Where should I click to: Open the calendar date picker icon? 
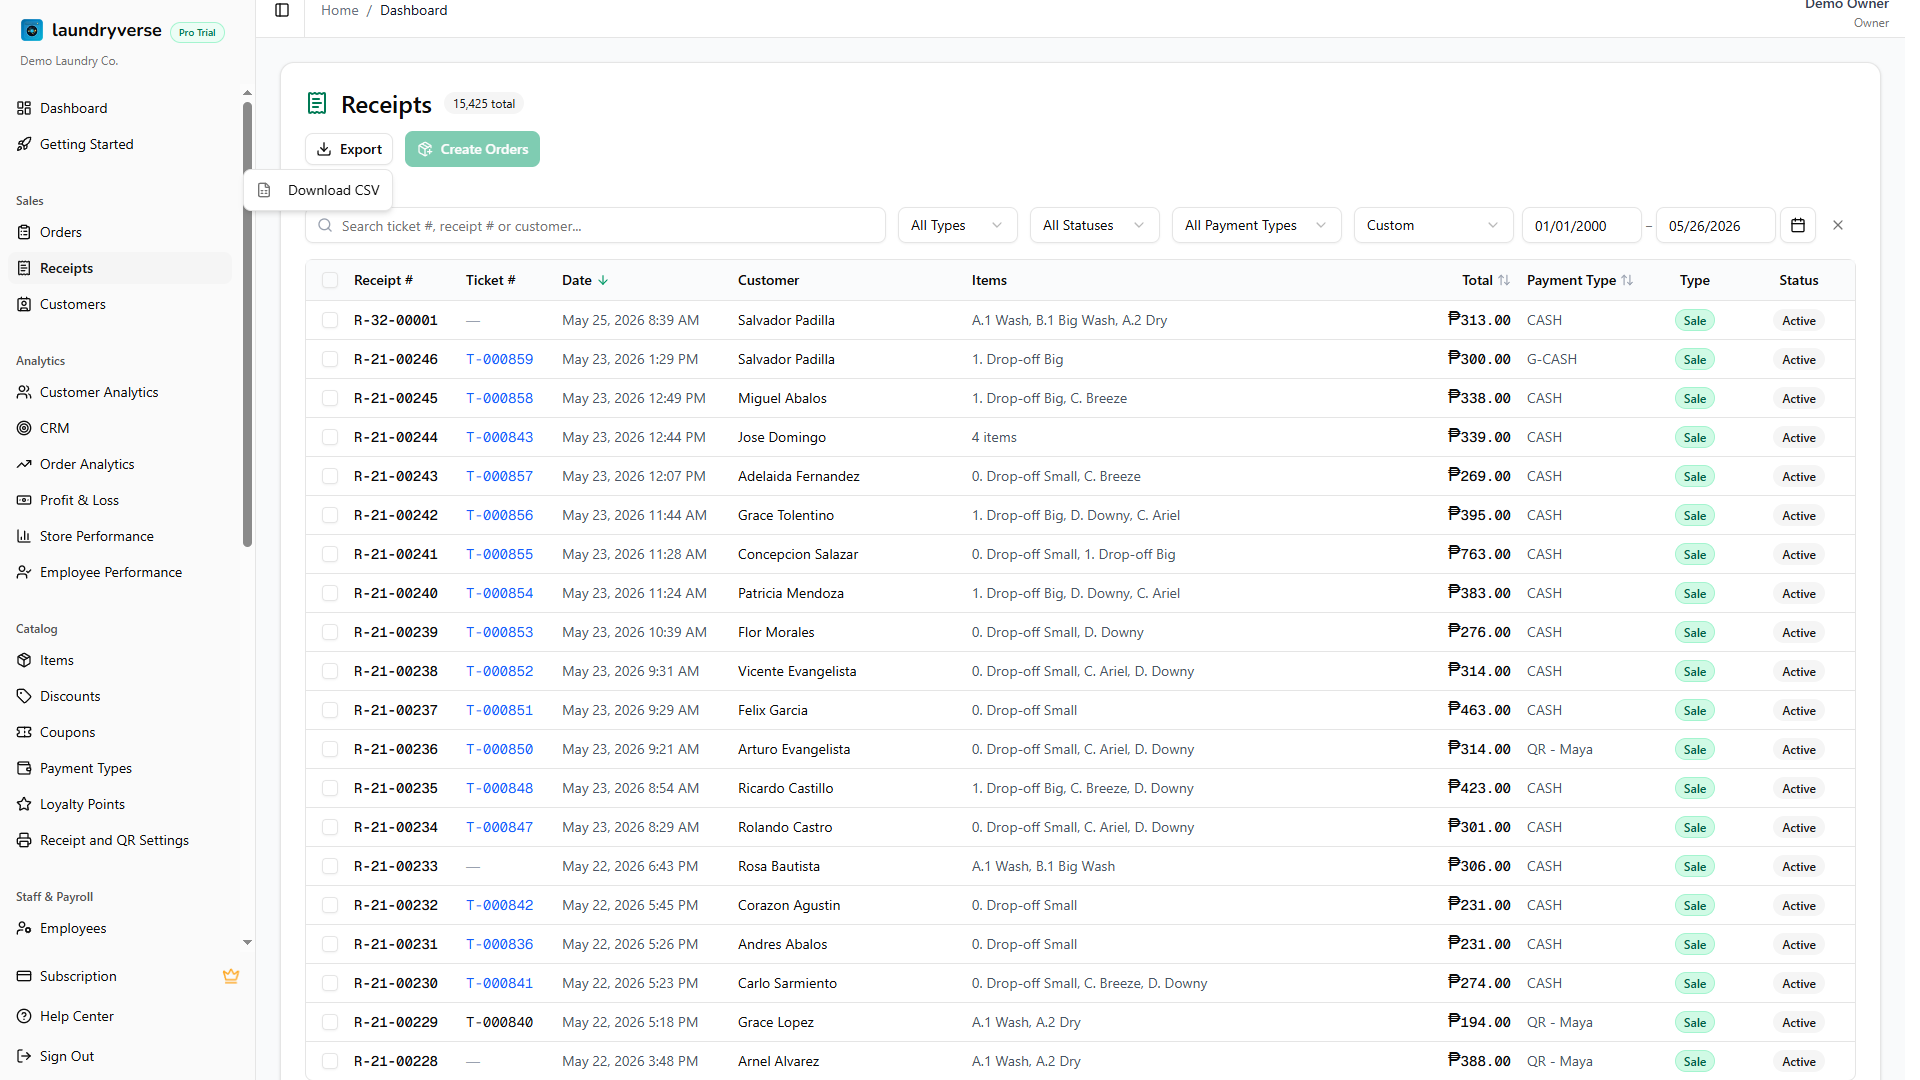pos(1797,225)
